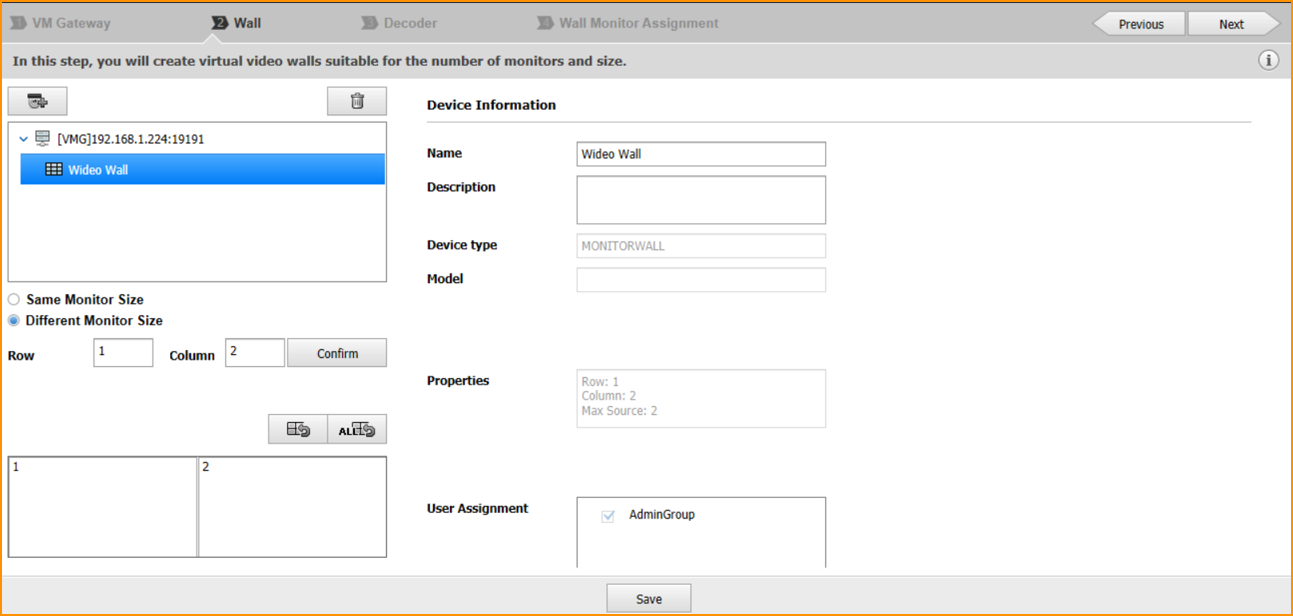This screenshot has height=616, width=1293.
Task: Click into the Column input field
Action: pos(254,353)
